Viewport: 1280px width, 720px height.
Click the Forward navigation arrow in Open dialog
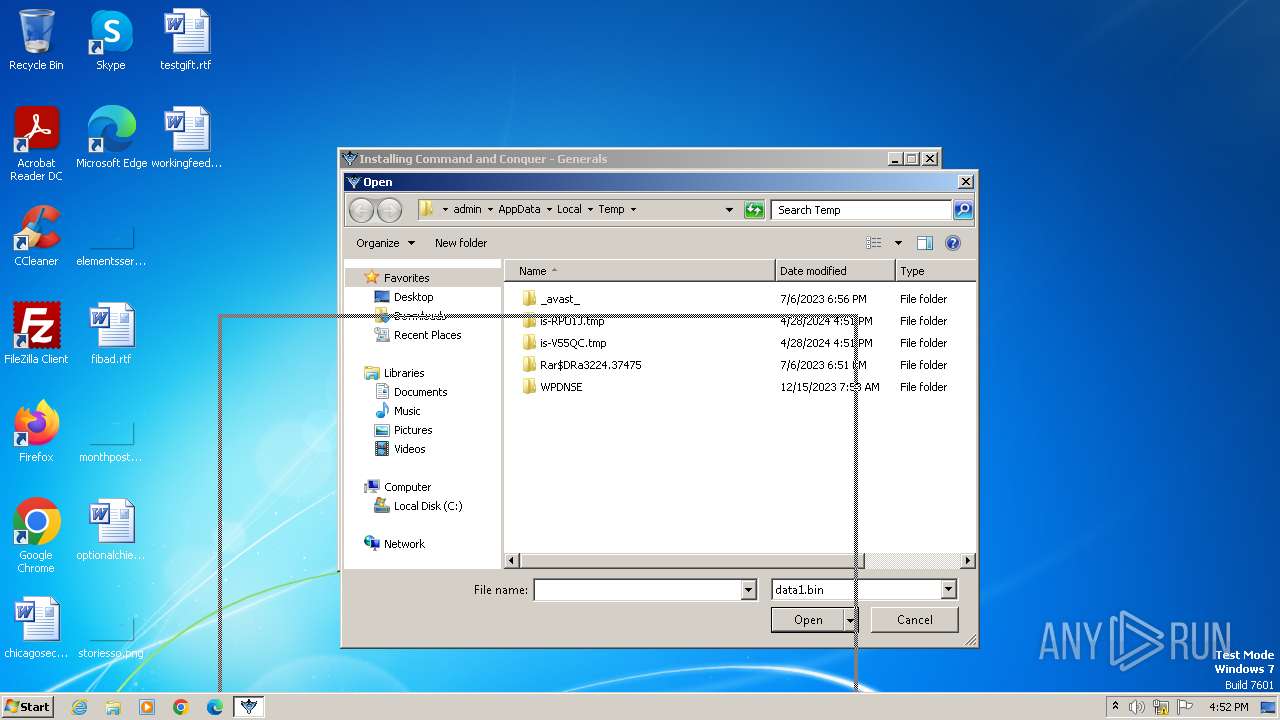389,210
